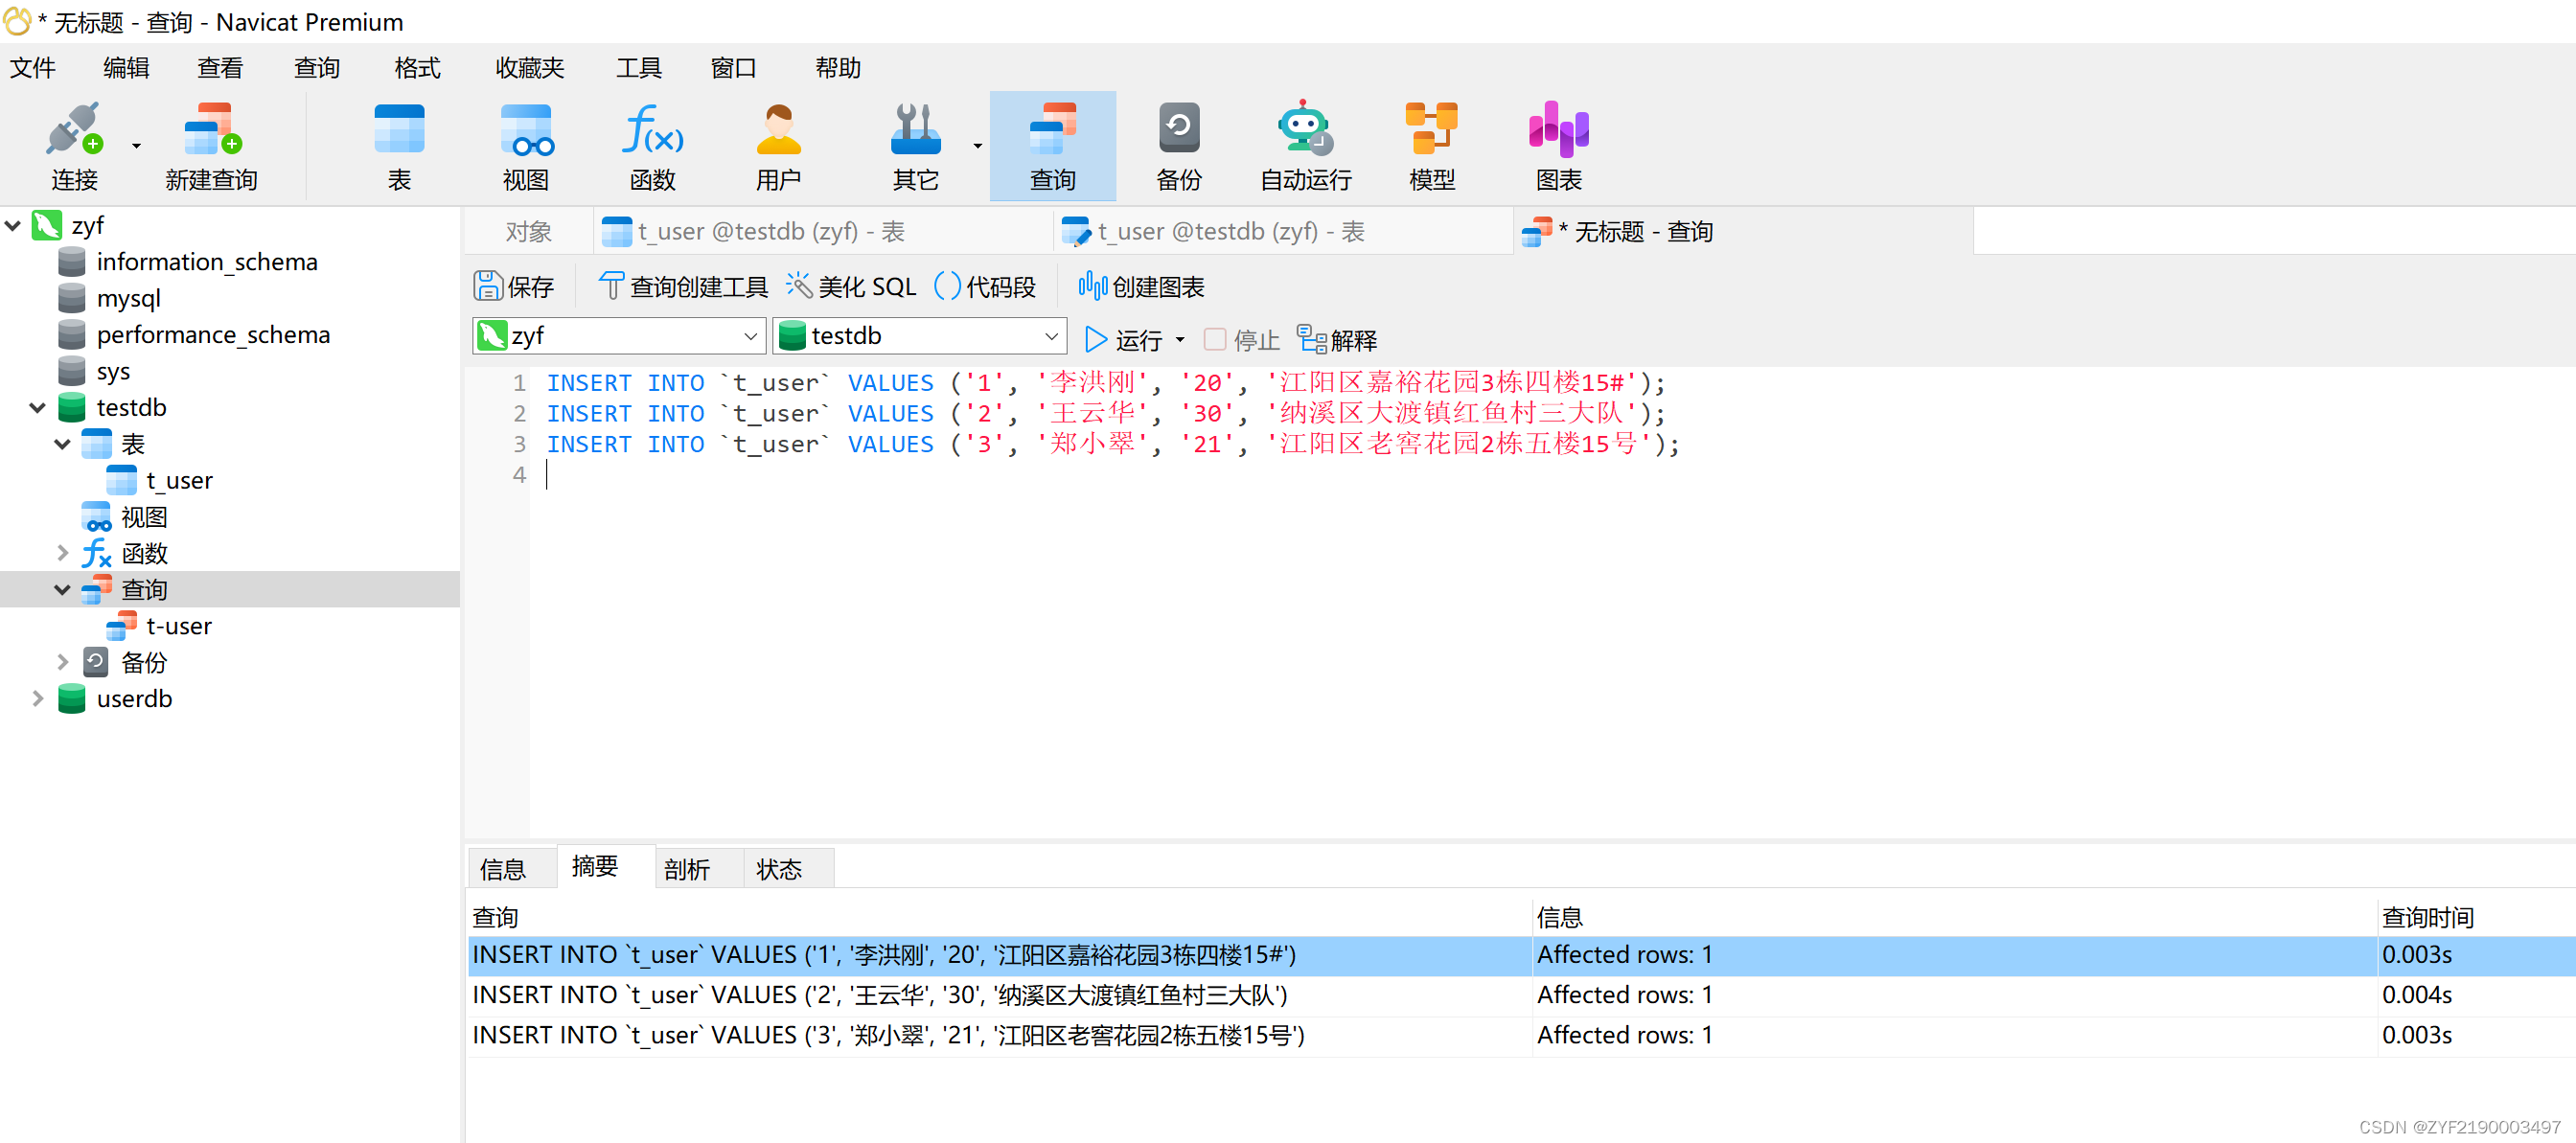Open the testdb database dropdown

coord(1050,337)
